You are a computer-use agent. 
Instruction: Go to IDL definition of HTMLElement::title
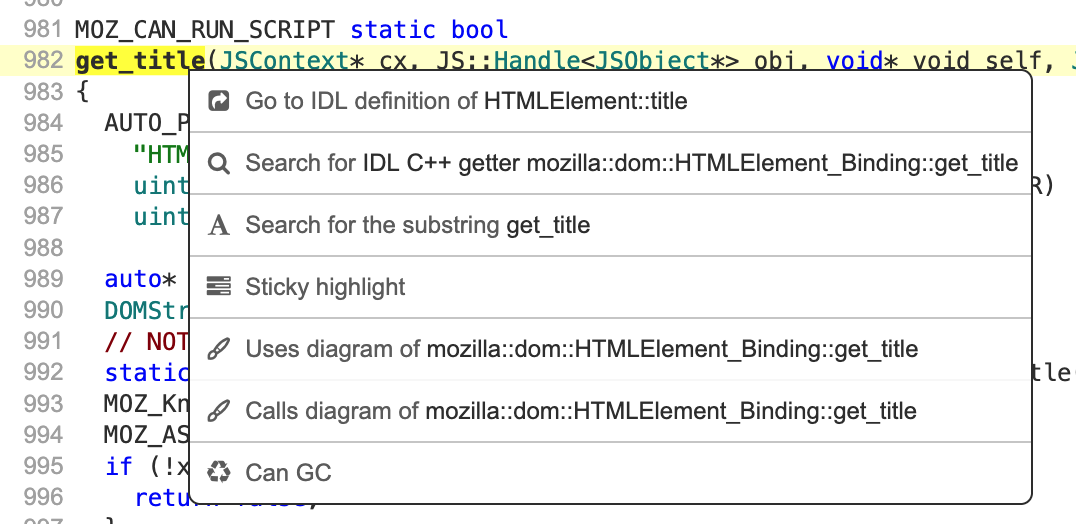(x=466, y=101)
